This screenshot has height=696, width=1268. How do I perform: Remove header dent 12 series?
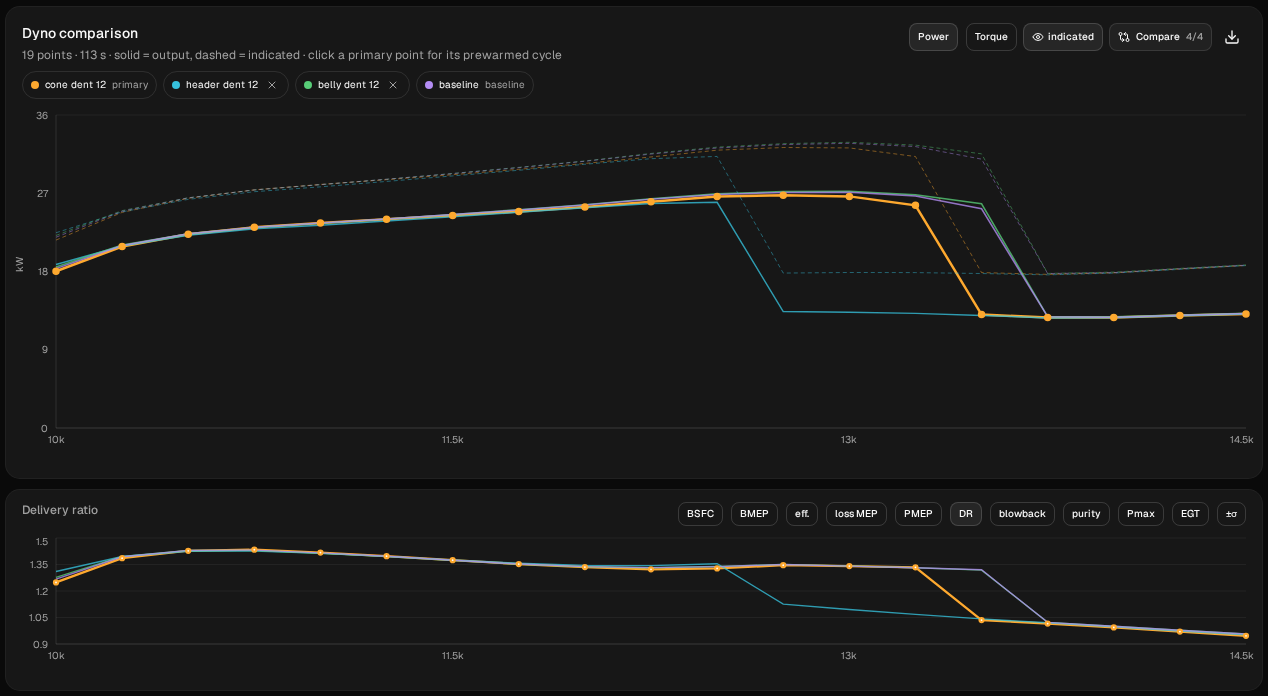(272, 85)
